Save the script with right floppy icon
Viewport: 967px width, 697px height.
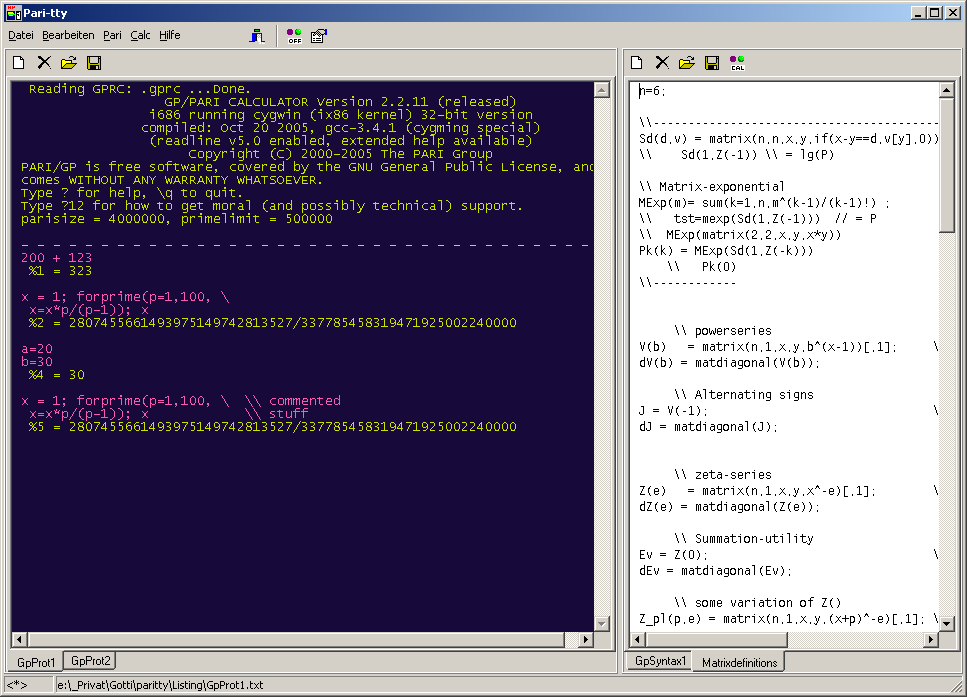coord(712,63)
